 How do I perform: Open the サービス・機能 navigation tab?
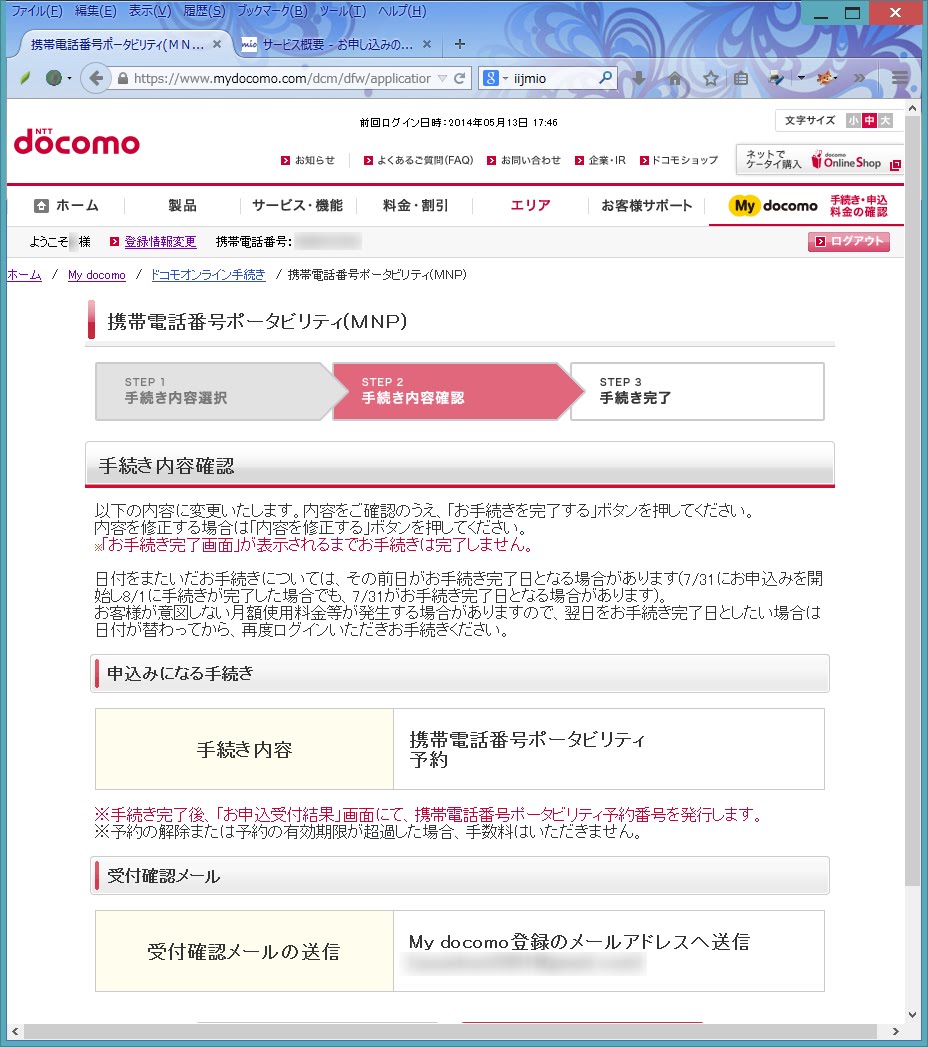coord(298,206)
